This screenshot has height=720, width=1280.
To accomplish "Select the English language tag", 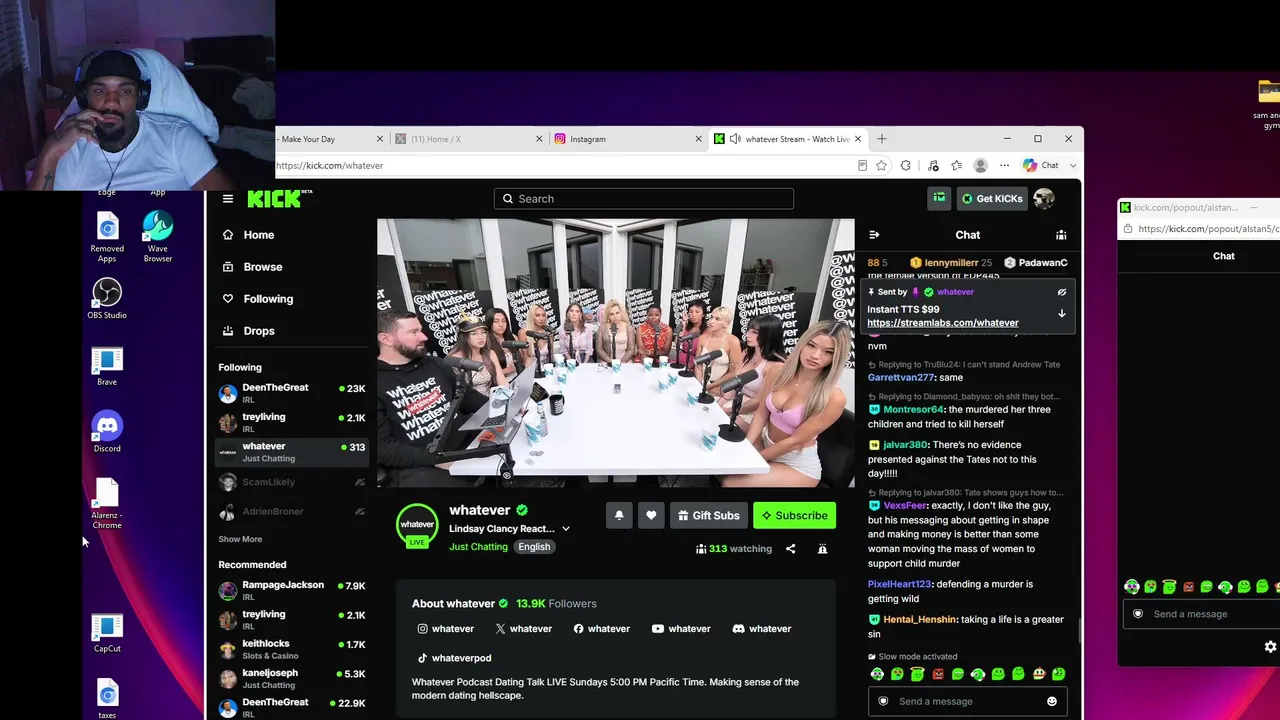I will point(534,547).
